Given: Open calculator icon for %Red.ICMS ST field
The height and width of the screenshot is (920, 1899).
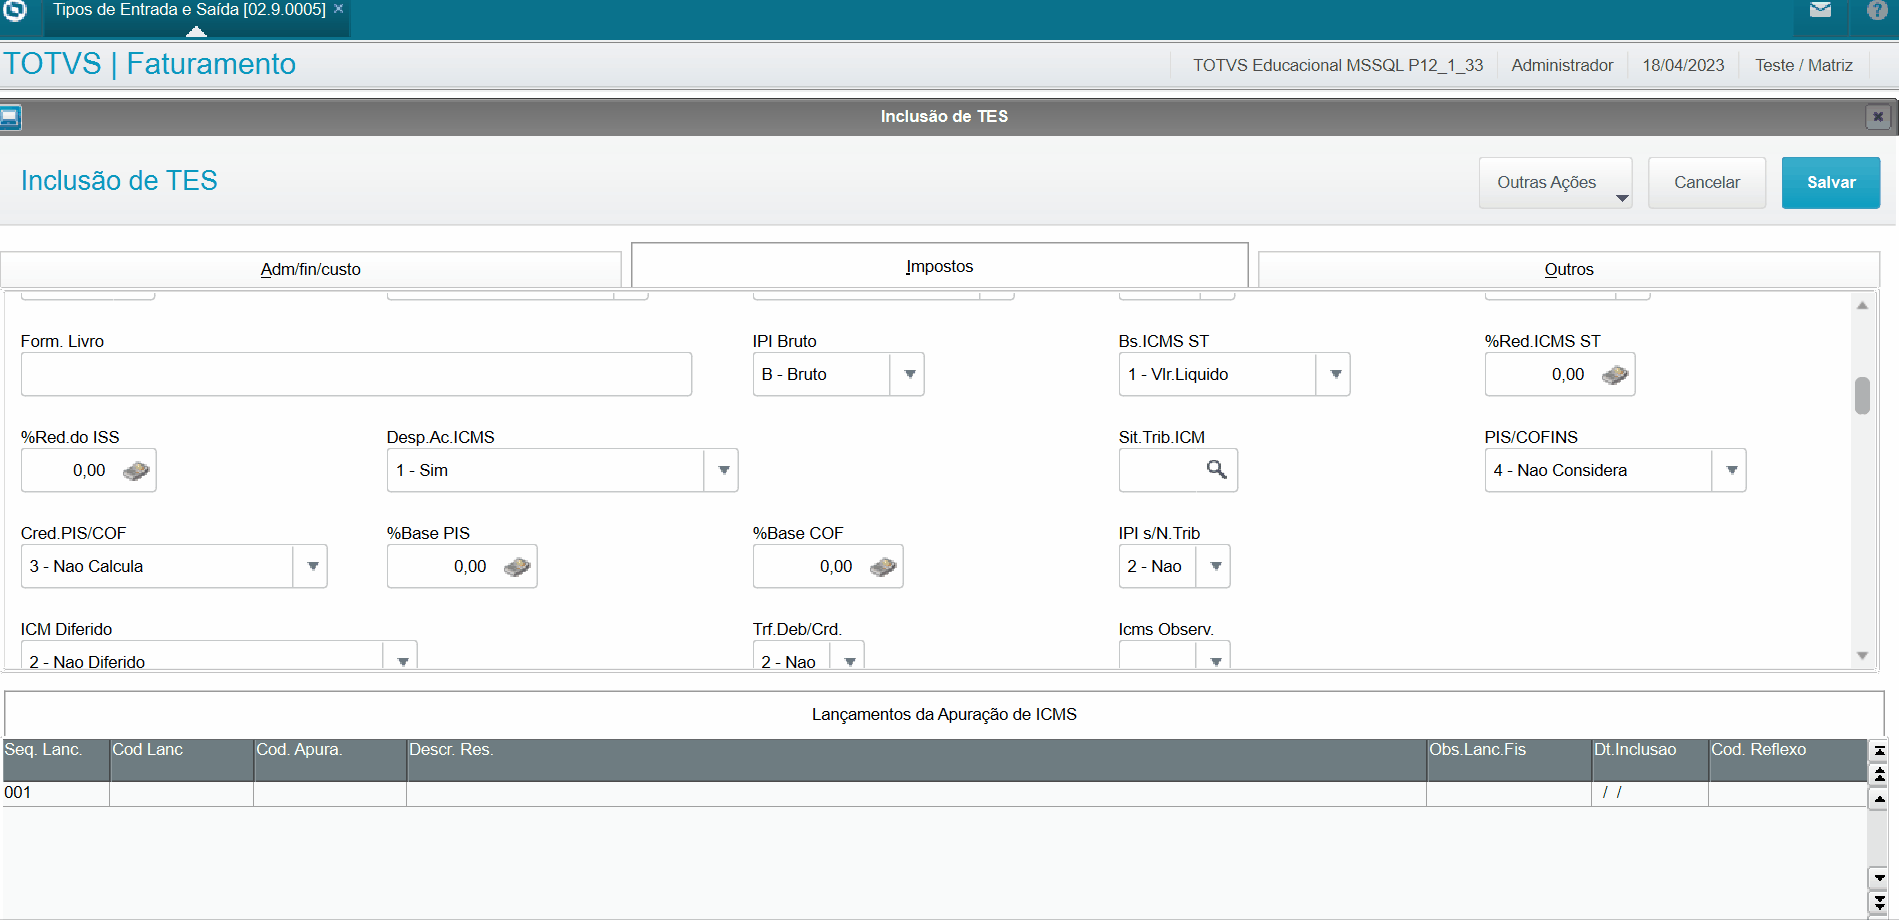Looking at the screenshot, I should pos(1615,375).
